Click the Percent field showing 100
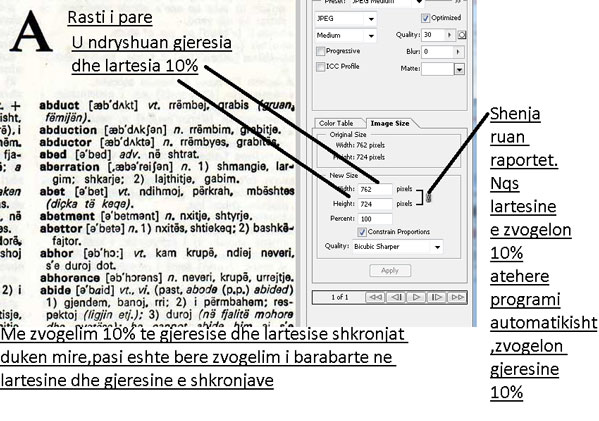The image size is (599, 421). coord(375,219)
